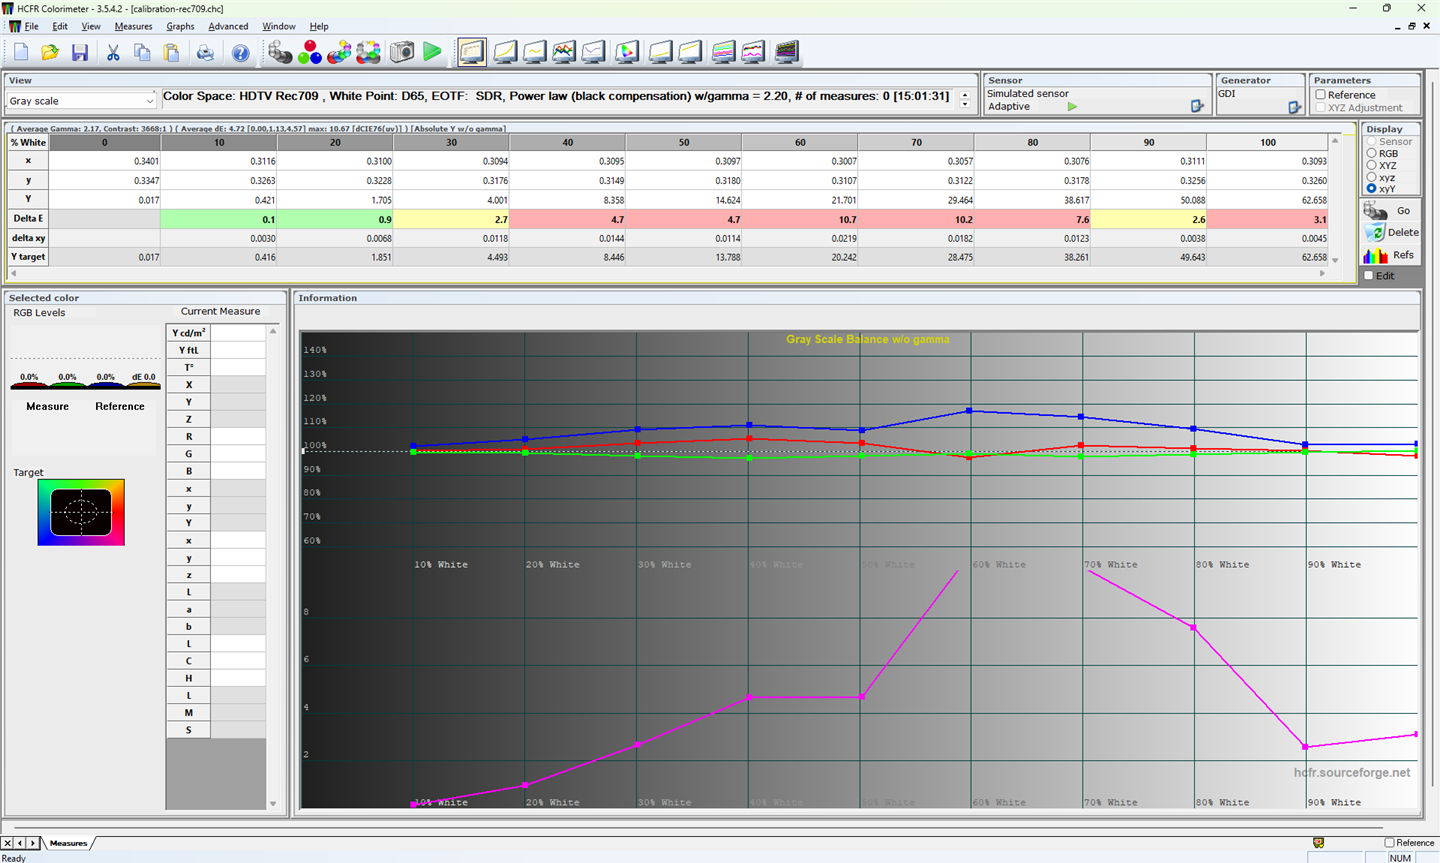Click the New document toolbar icon
This screenshot has height=863, width=1440.
[x=21, y=52]
